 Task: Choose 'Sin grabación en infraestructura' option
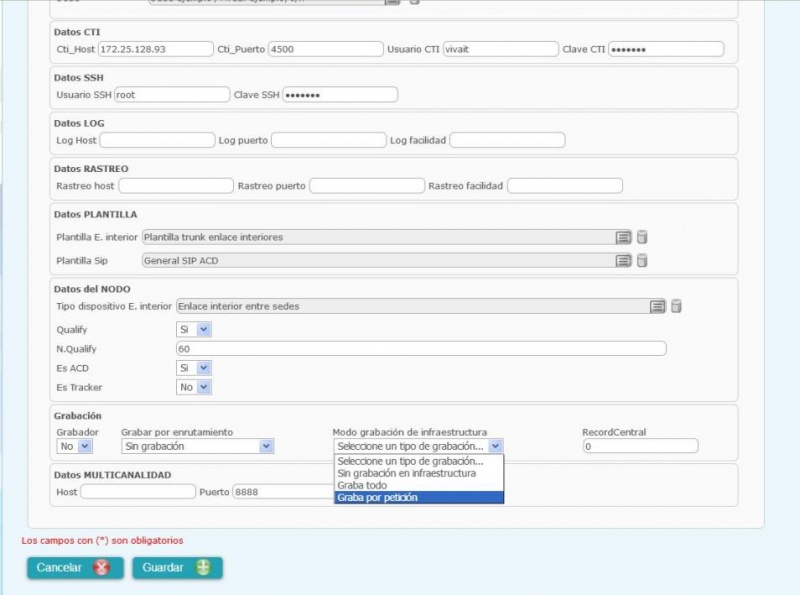click(419, 474)
